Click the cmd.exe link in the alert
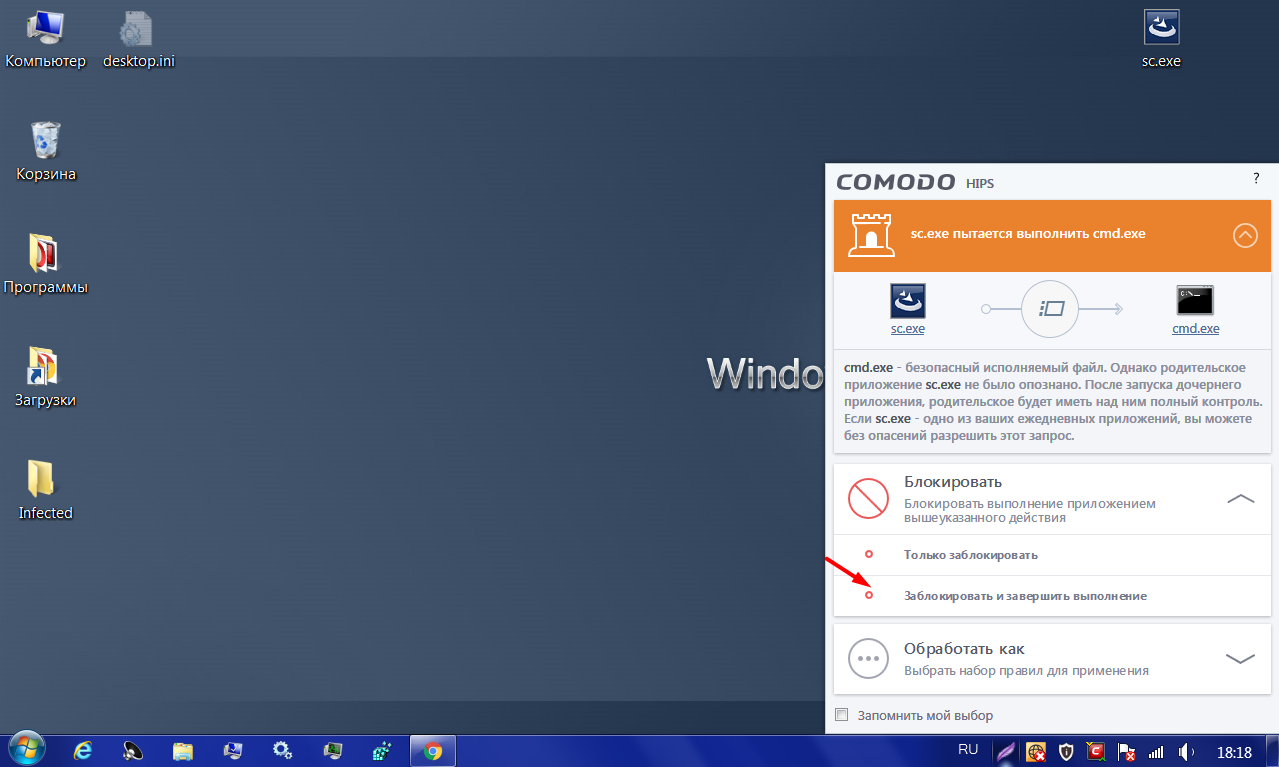The height and width of the screenshot is (767, 1279). [1196, 328]
